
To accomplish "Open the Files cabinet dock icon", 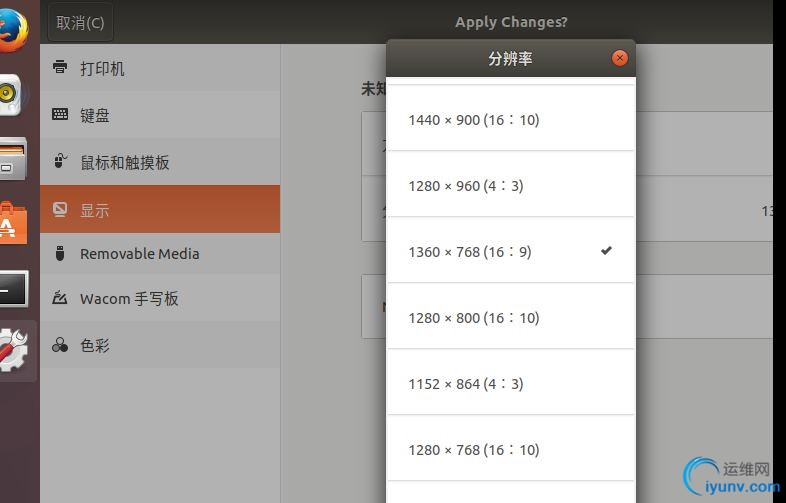I will pos(14,158).
